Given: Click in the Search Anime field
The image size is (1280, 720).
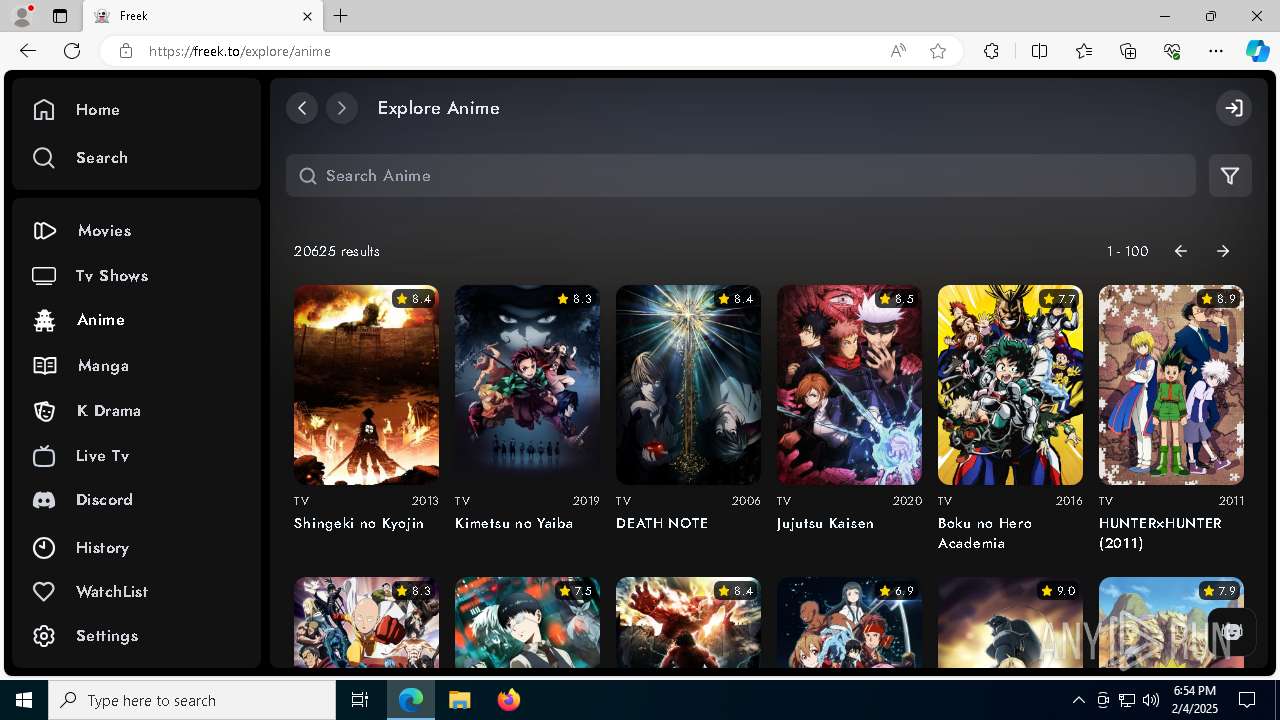Looking at the screenshot, I should coord(741,176).
